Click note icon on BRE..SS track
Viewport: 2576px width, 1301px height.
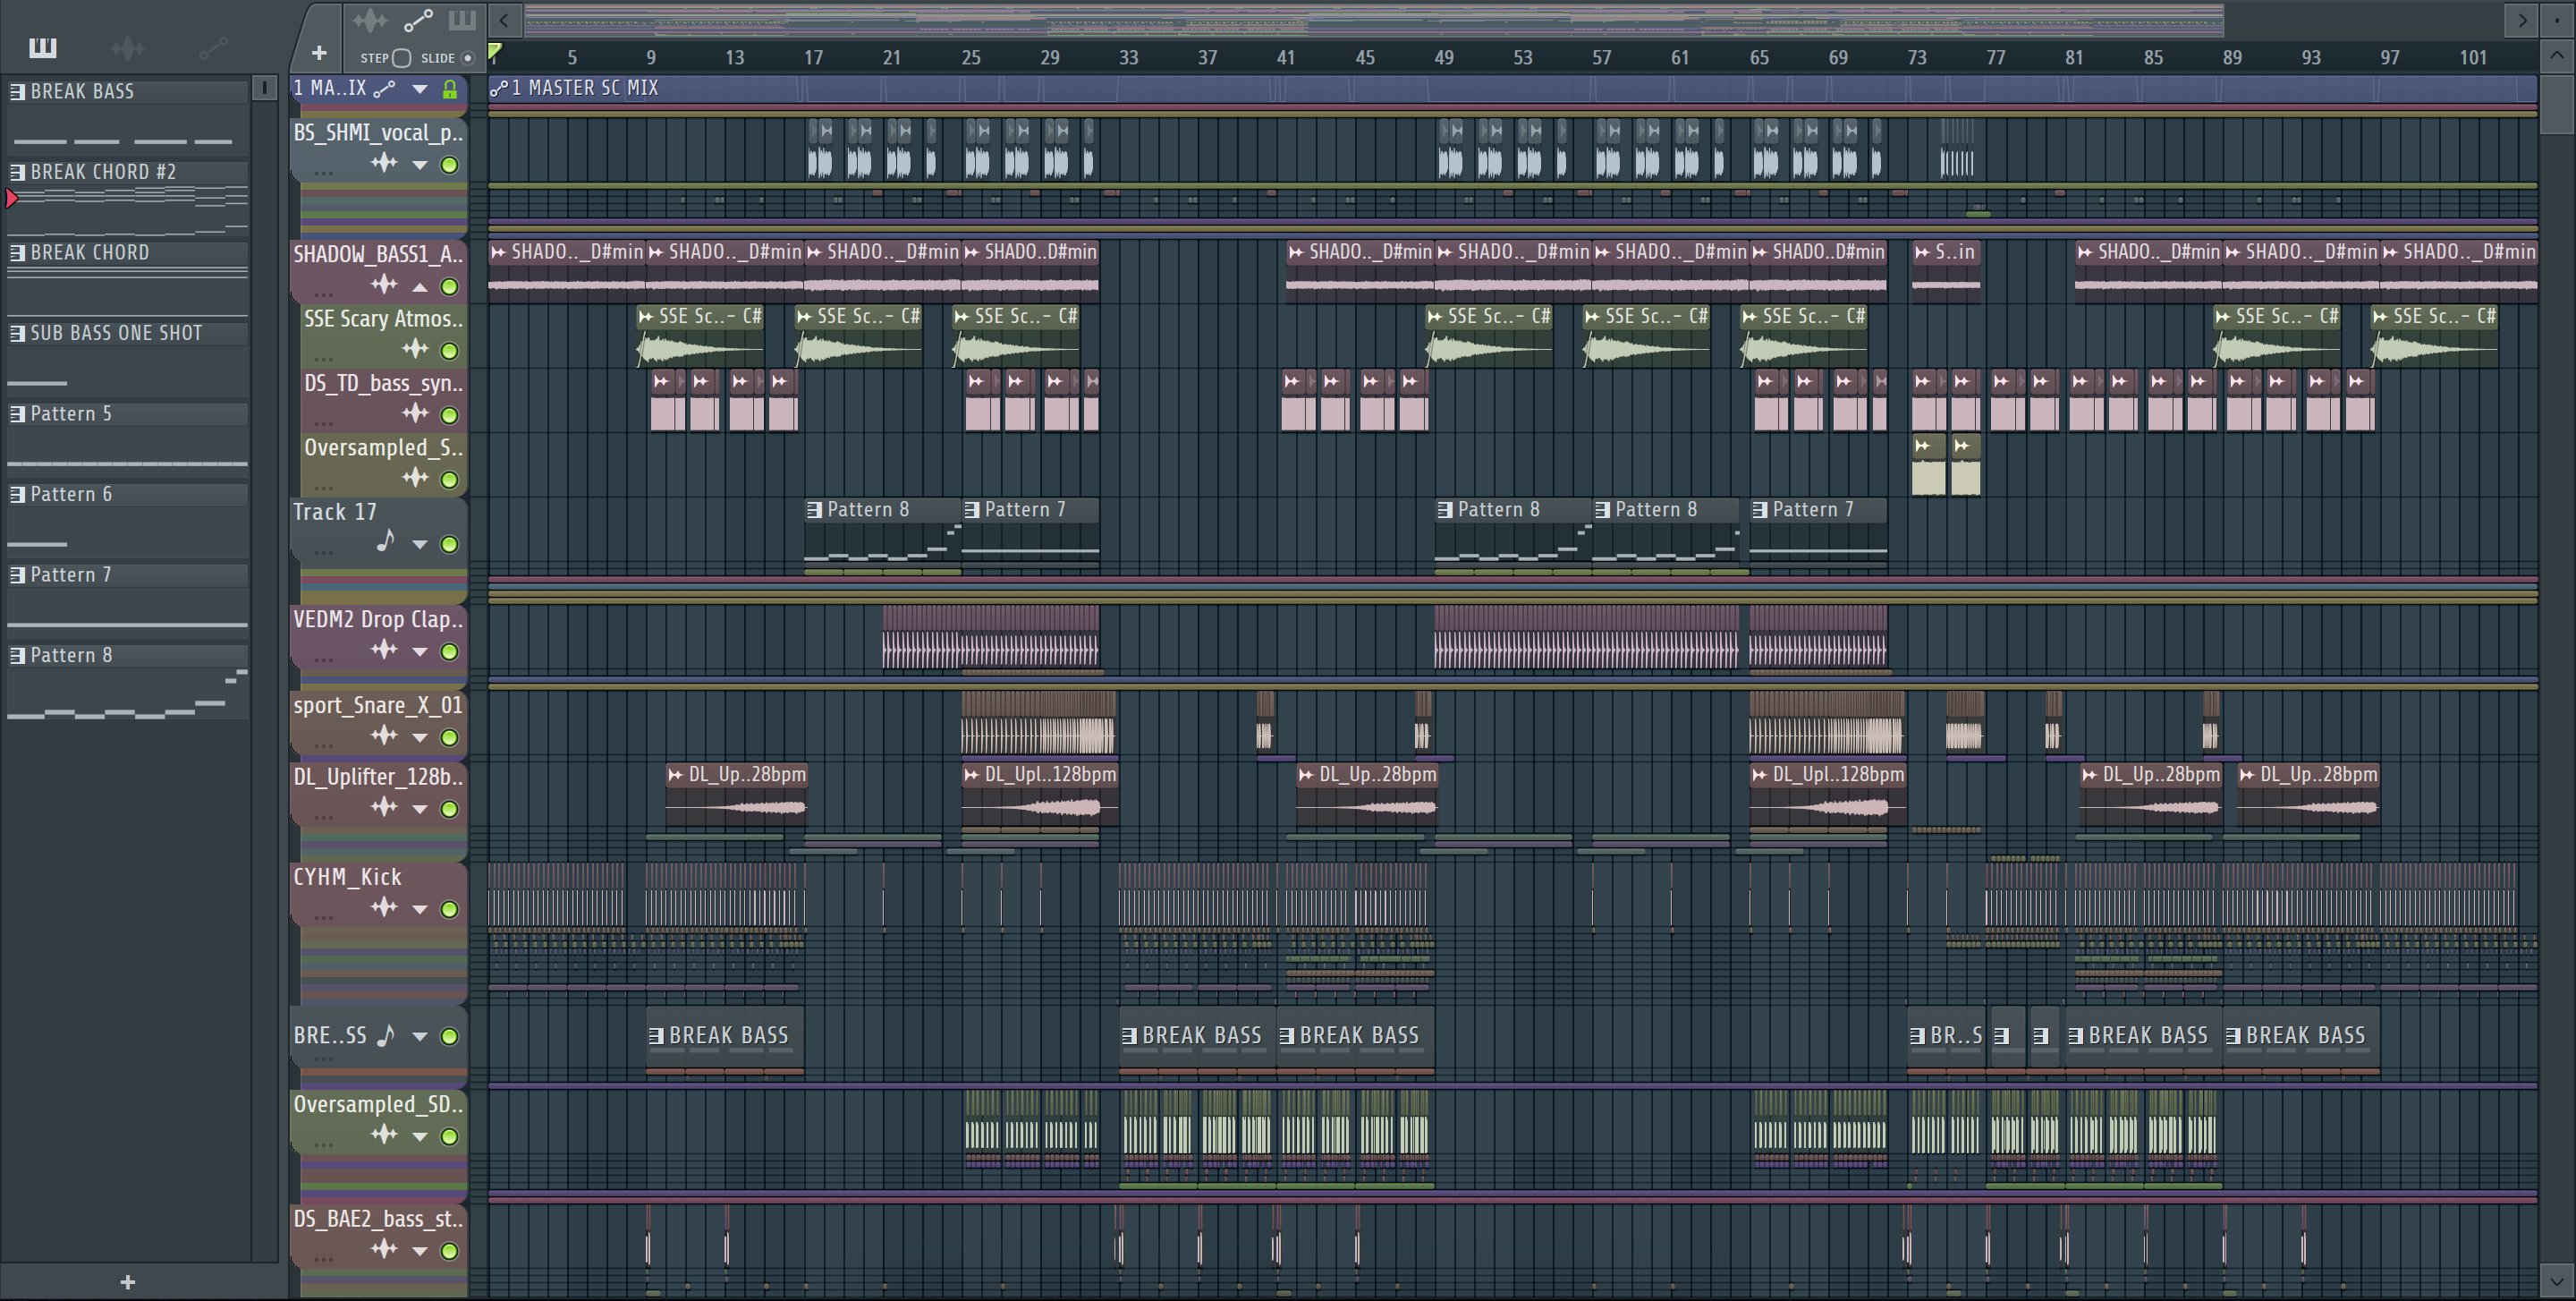click(x=386, y=1035)
